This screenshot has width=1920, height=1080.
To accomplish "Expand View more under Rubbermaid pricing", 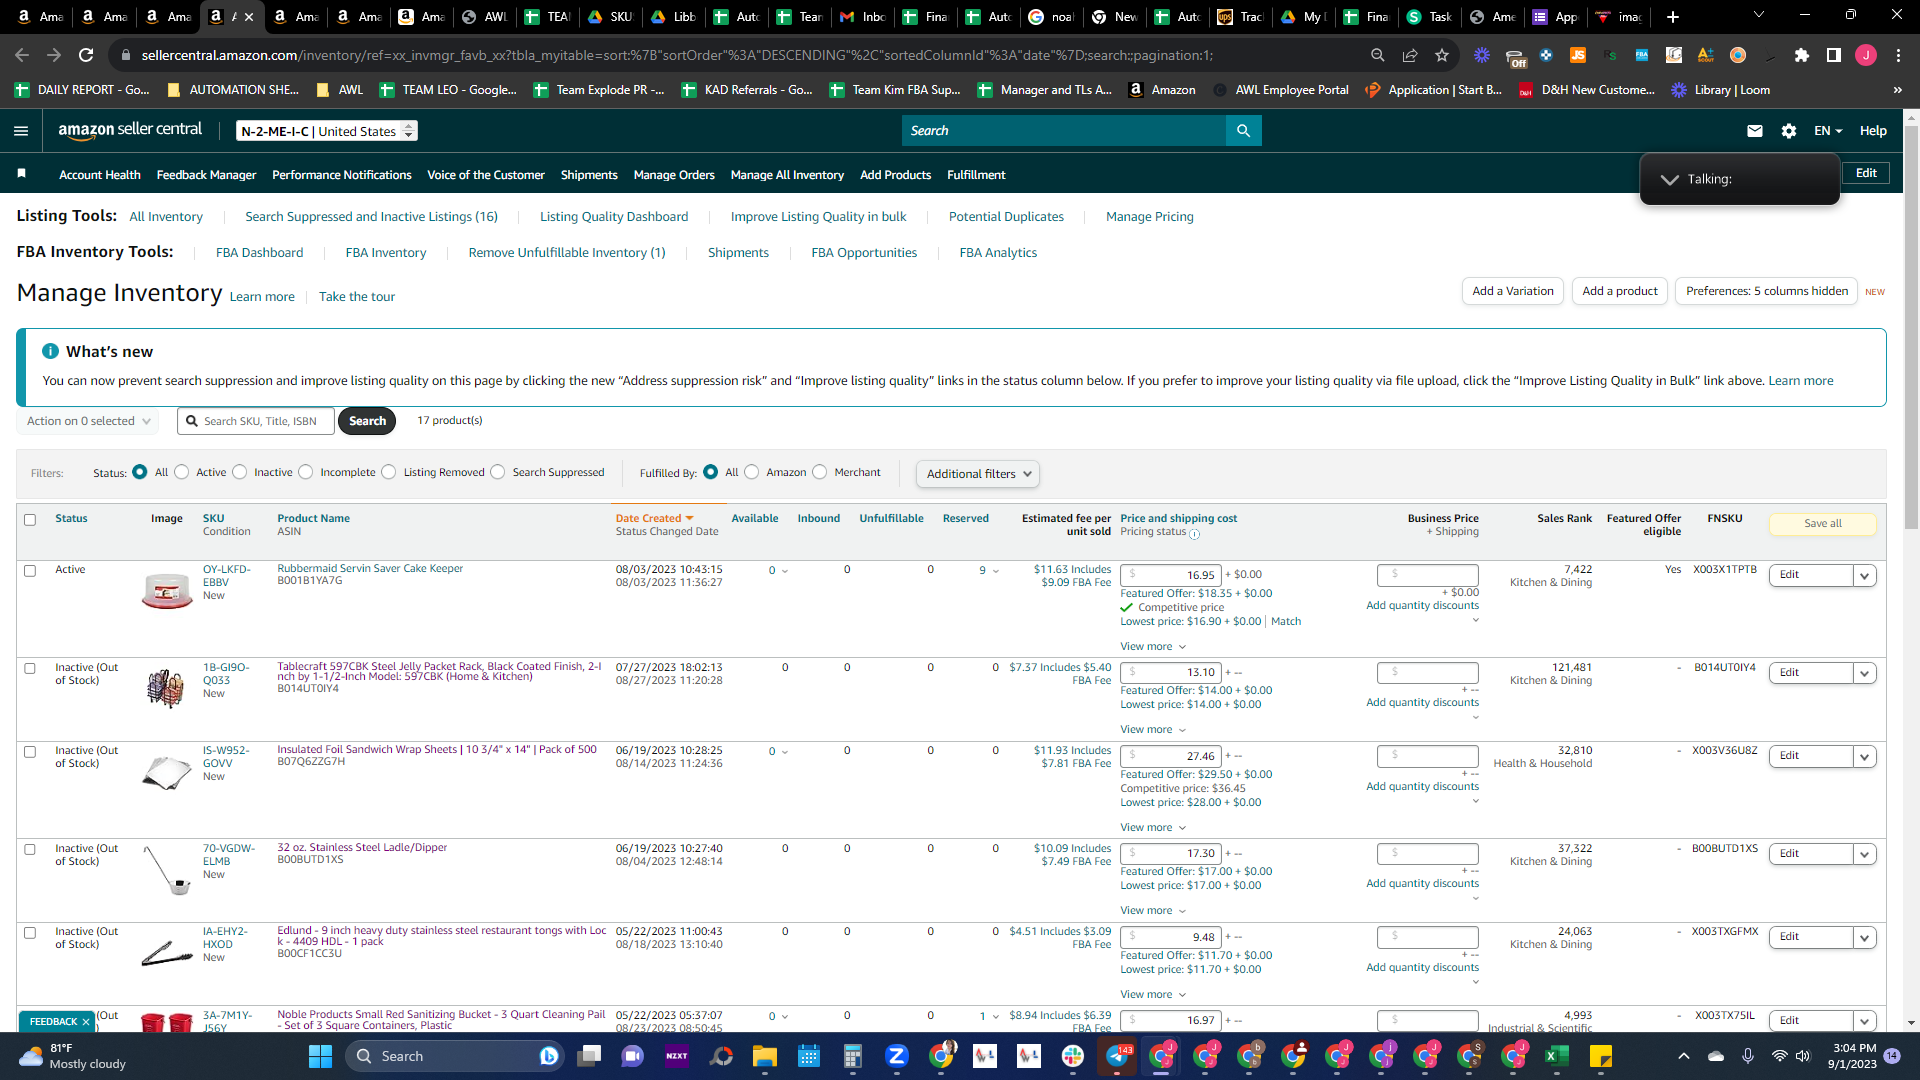I will point(1153,647).
